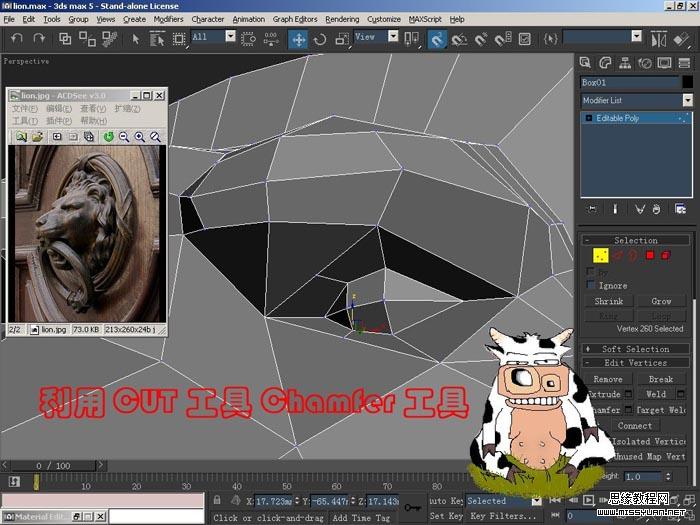
Task: Open the selection filter All dropdown
Action: 230,36
